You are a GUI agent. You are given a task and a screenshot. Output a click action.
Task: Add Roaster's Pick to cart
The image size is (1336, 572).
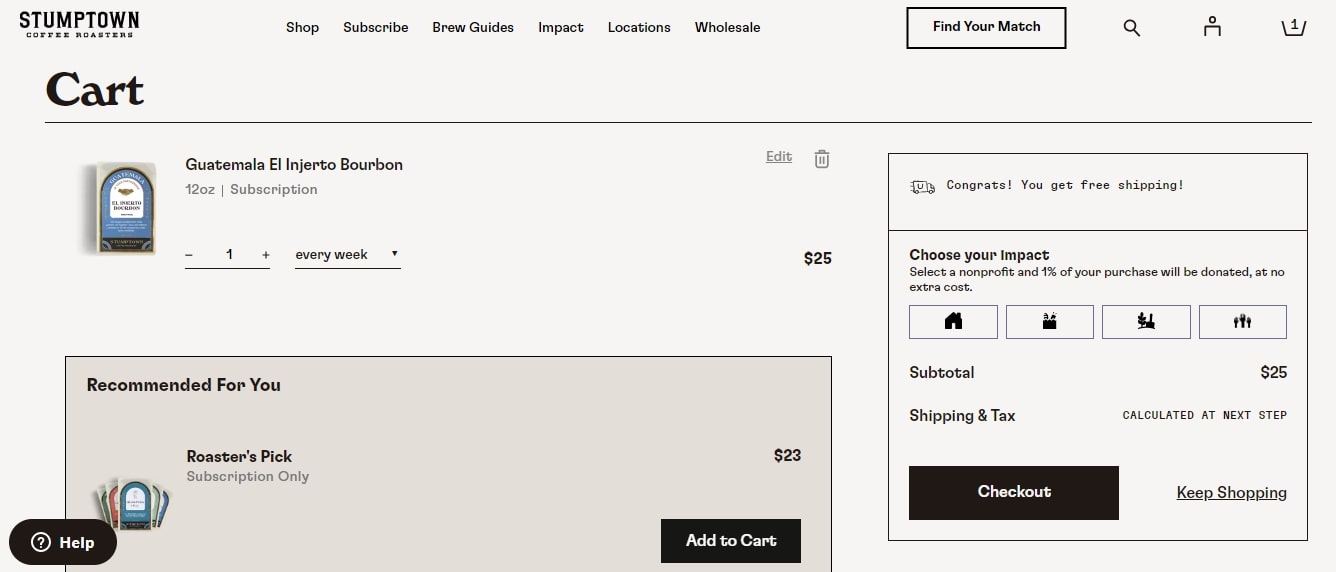click(731, 541)
